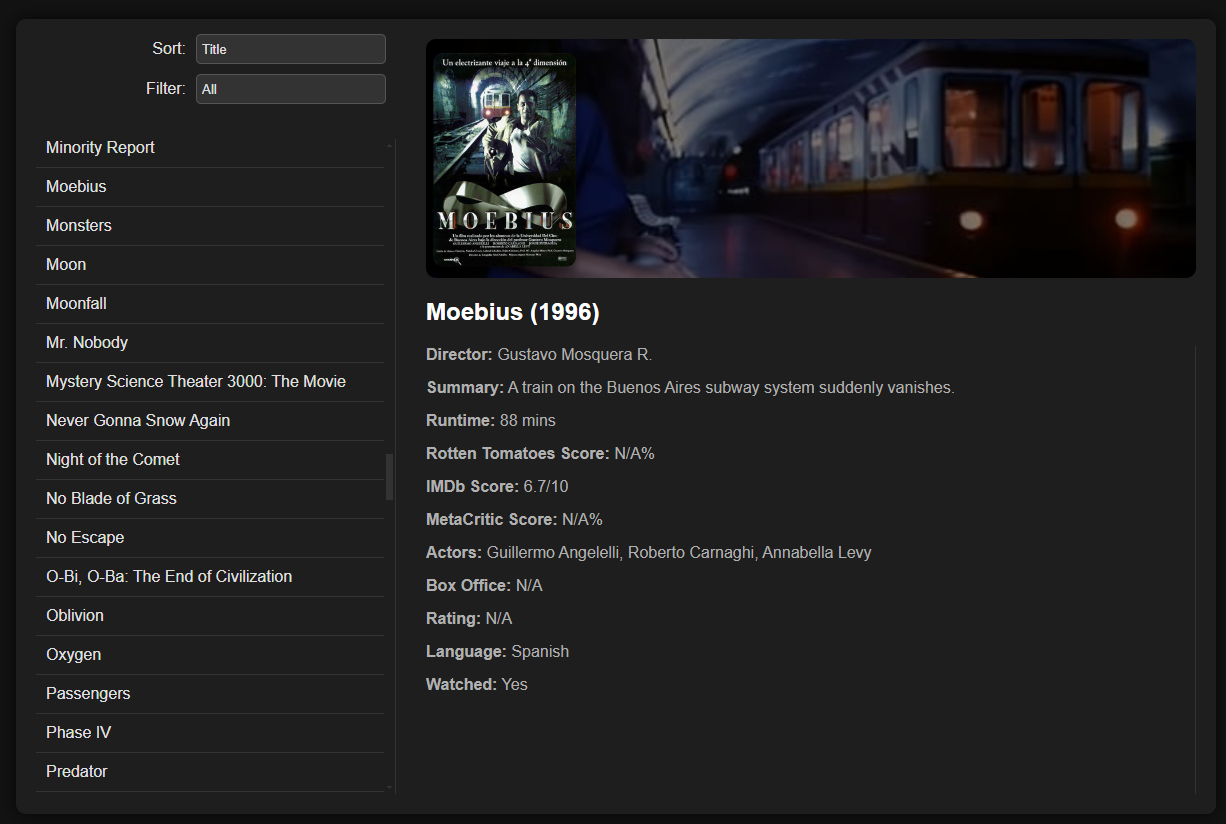Click the Rating N/A line
Image resolution: width=1226 pixels, height=824 pixels.
point(469,619)
